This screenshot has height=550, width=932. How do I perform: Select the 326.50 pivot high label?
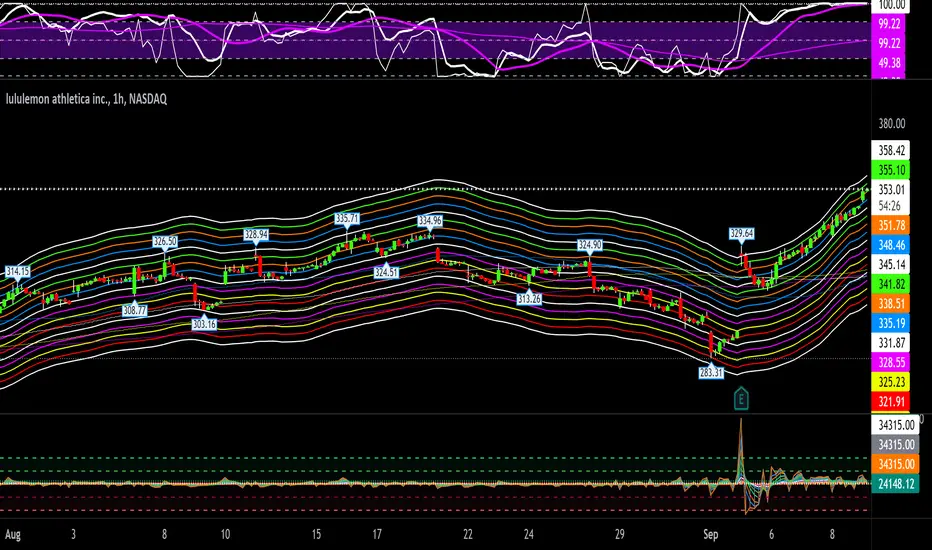coord(165,241)
